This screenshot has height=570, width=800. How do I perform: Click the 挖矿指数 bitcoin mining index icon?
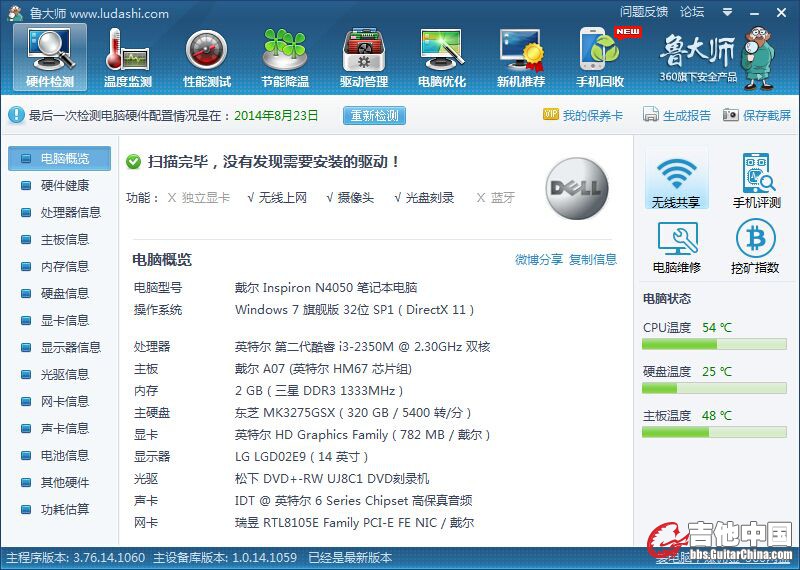[756, 247]
